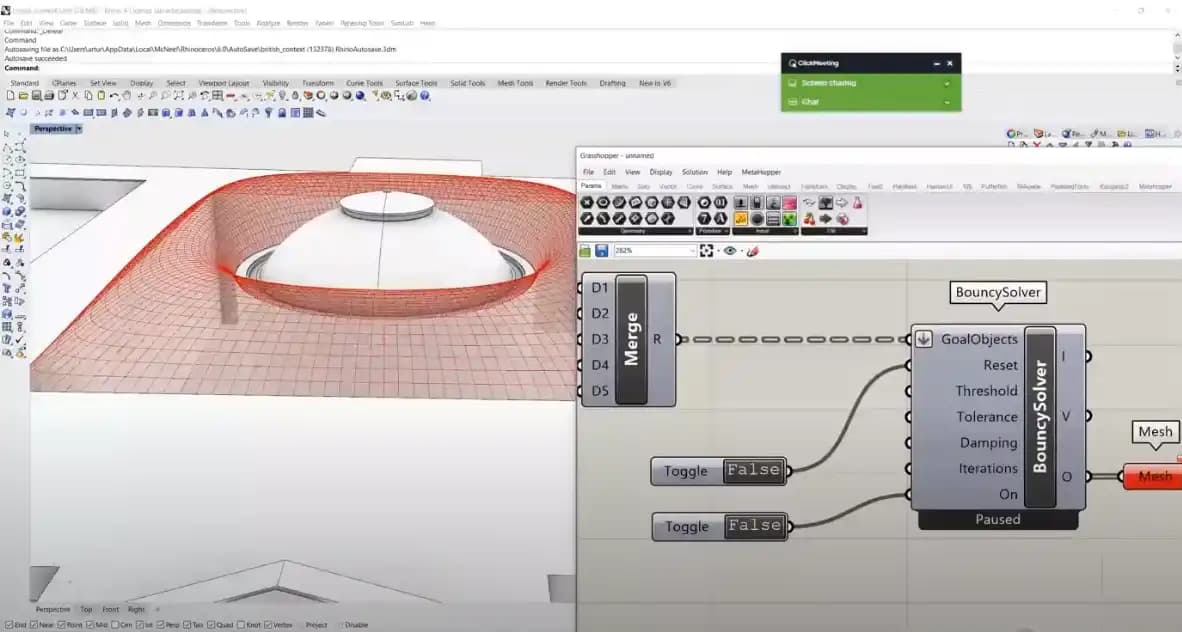Collapse Screen sharing section in ClickMeeting
1182x632 pixels.
coord(947,83)
